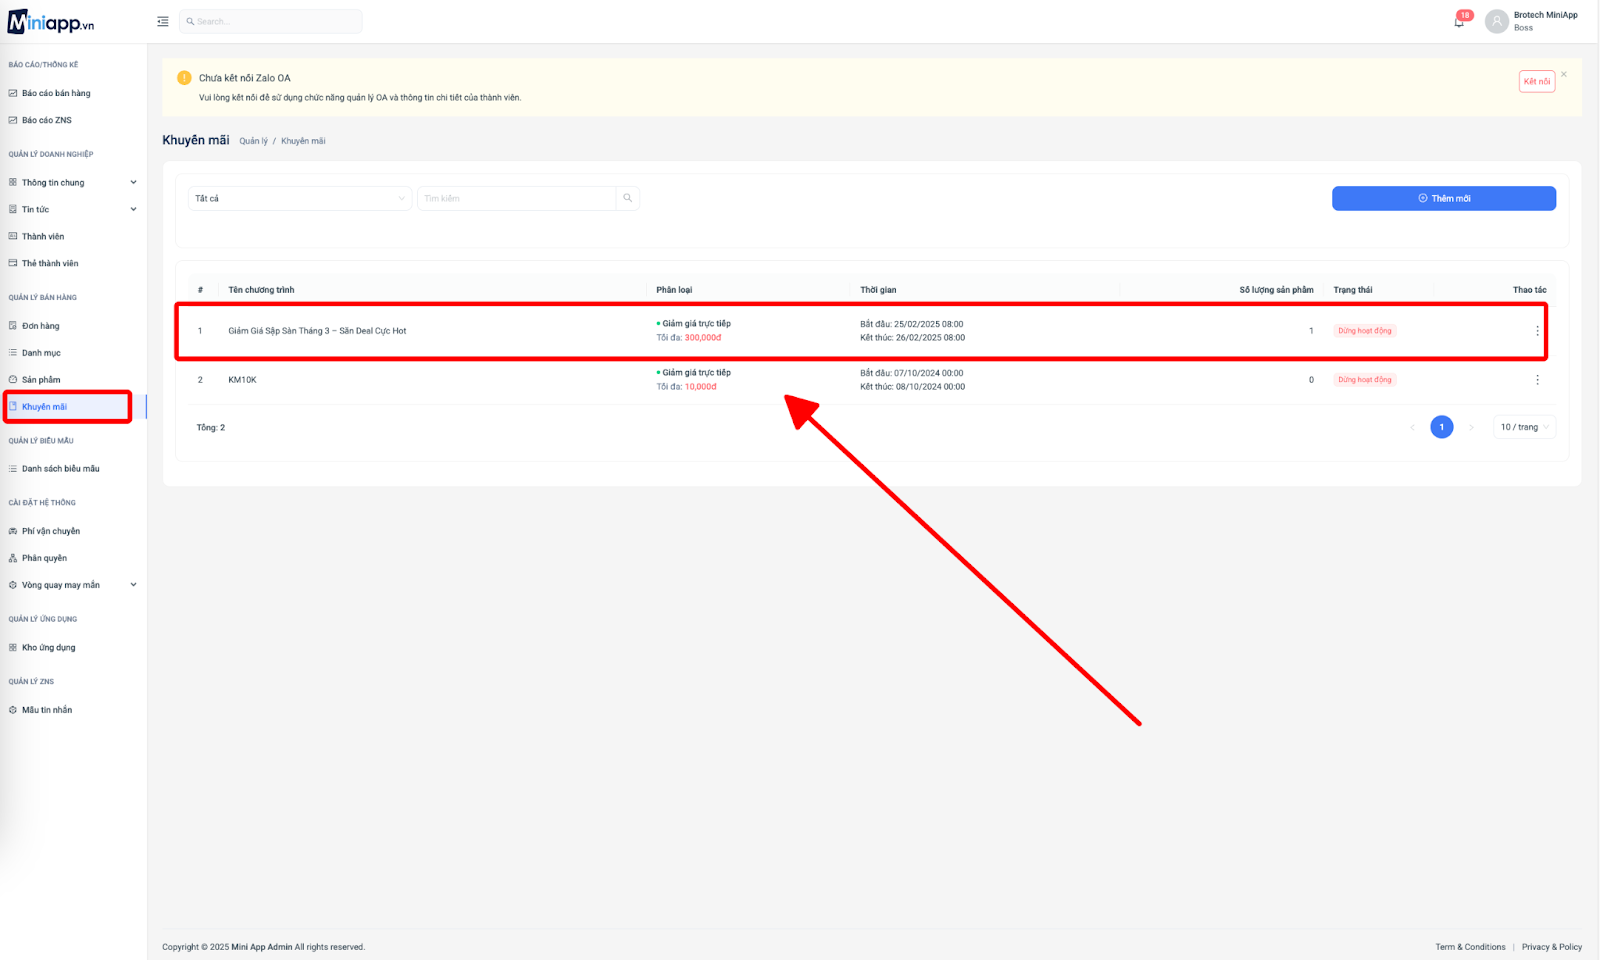
Task: Click the Kết nối button in the banner
Action: [1537, 82]
